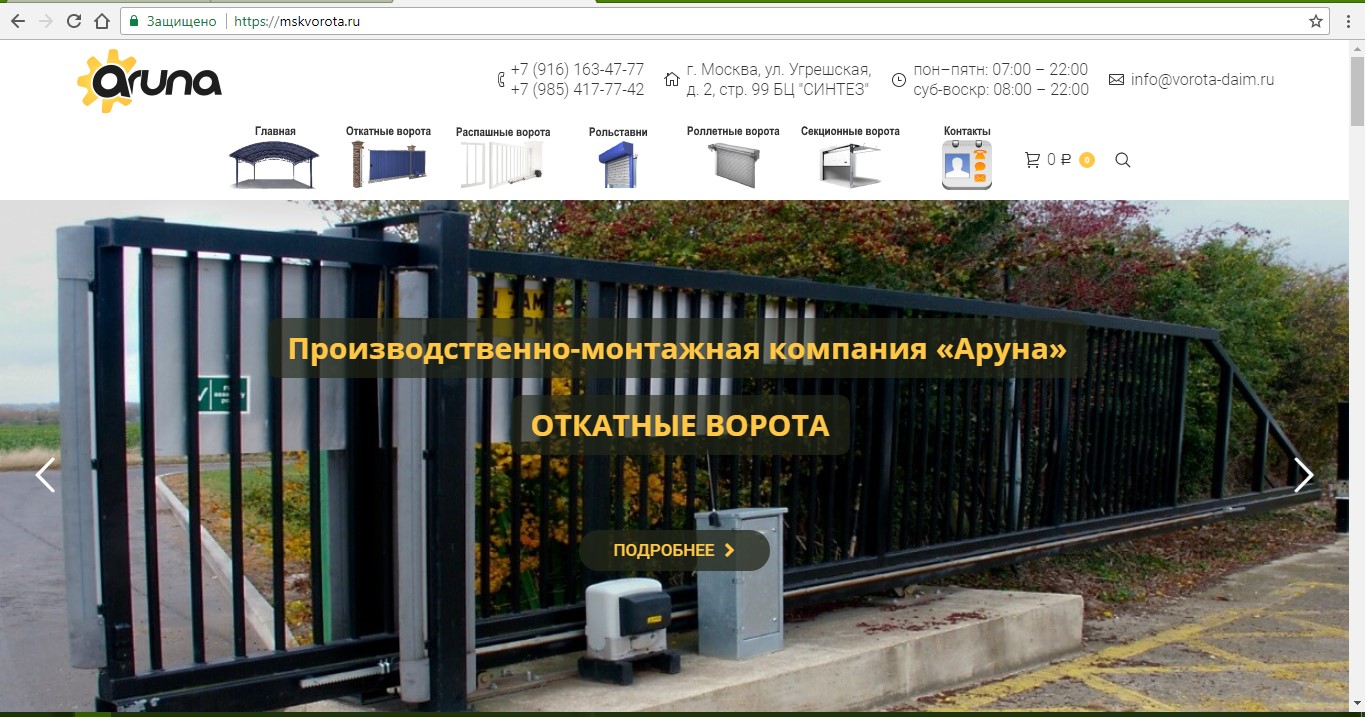
Task: Click the canopy image under Главная
Action: point(274,165)
